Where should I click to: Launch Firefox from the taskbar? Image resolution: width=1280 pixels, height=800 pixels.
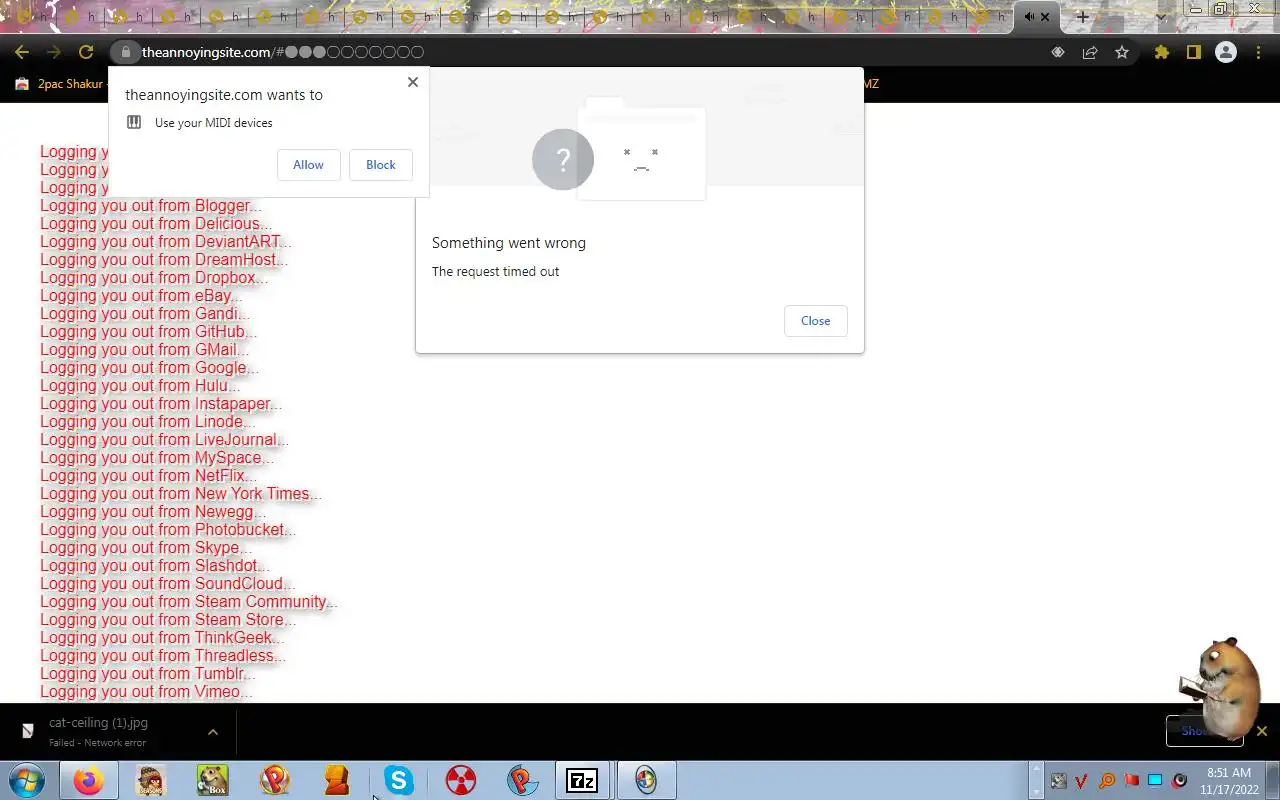point(89,780)
